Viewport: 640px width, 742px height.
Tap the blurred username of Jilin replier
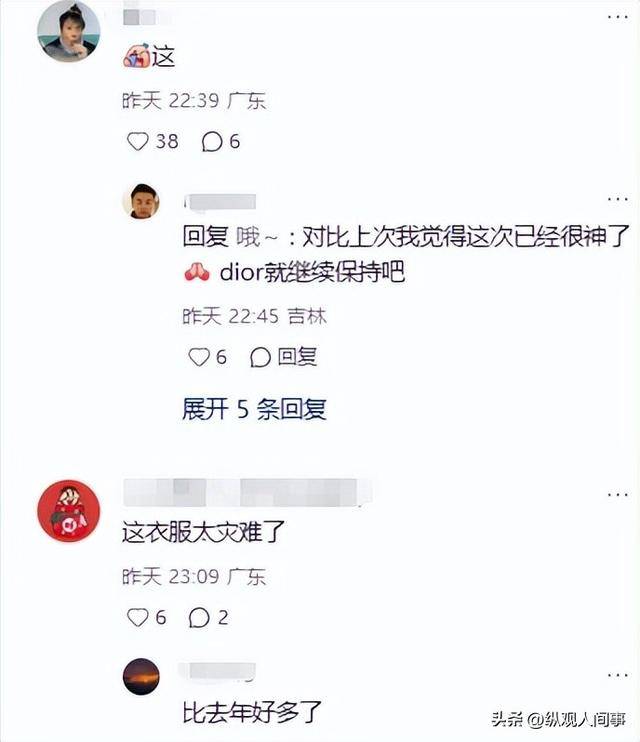(x=221, y=202)
